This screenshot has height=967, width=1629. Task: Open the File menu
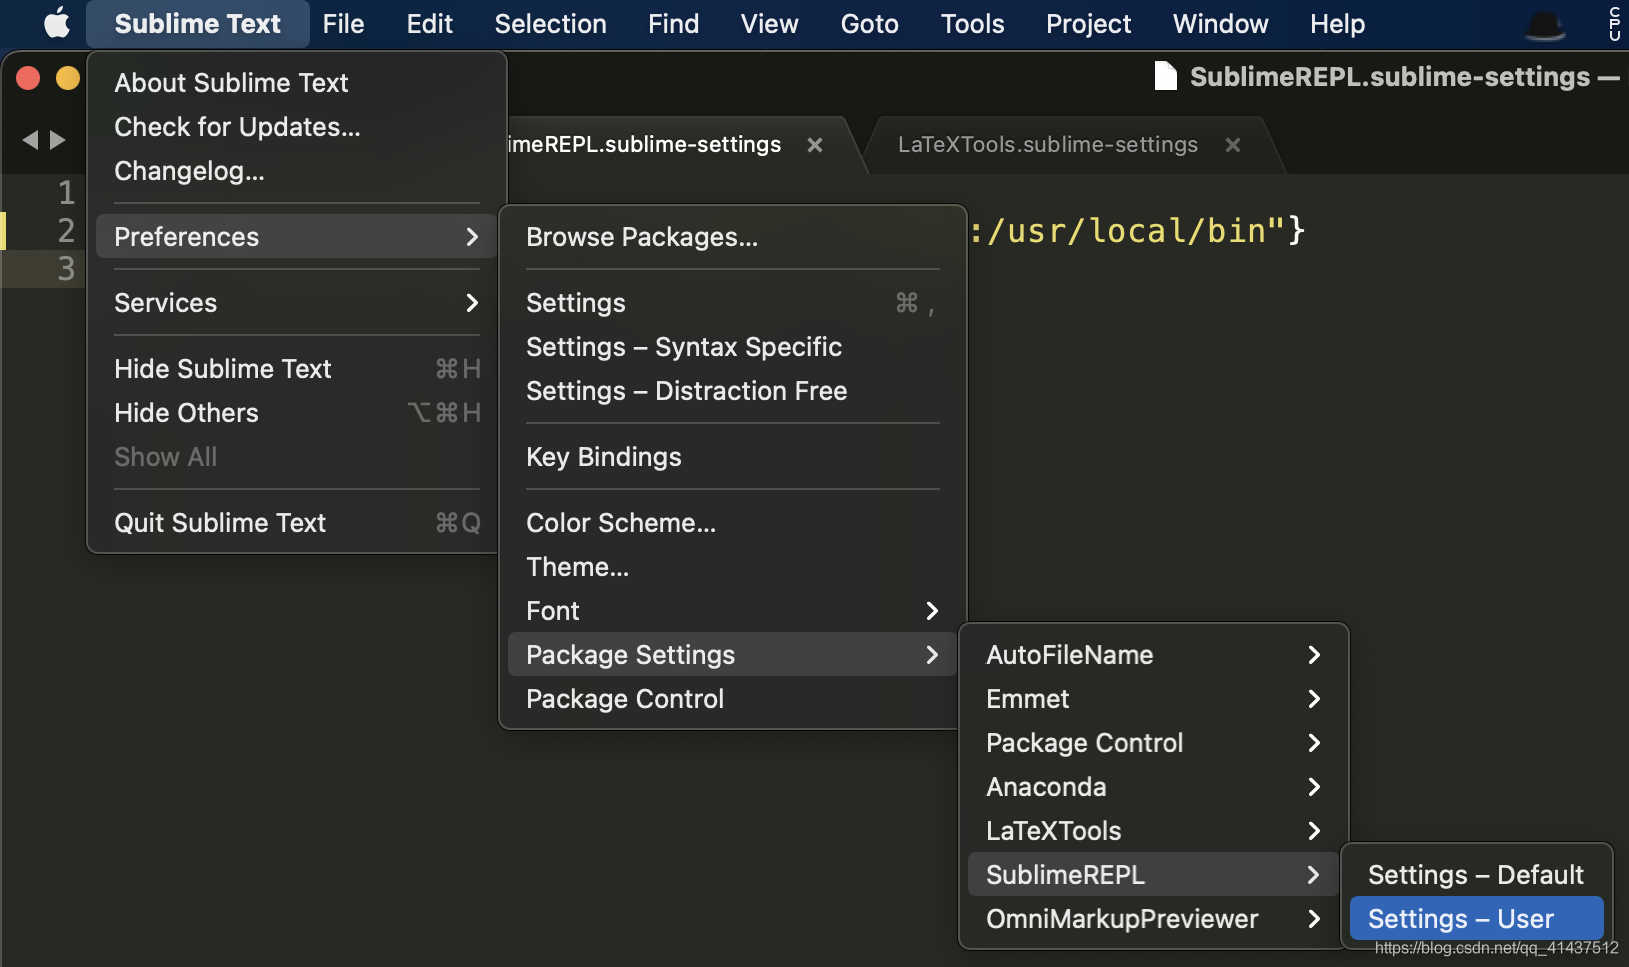[x=343, y=24]
